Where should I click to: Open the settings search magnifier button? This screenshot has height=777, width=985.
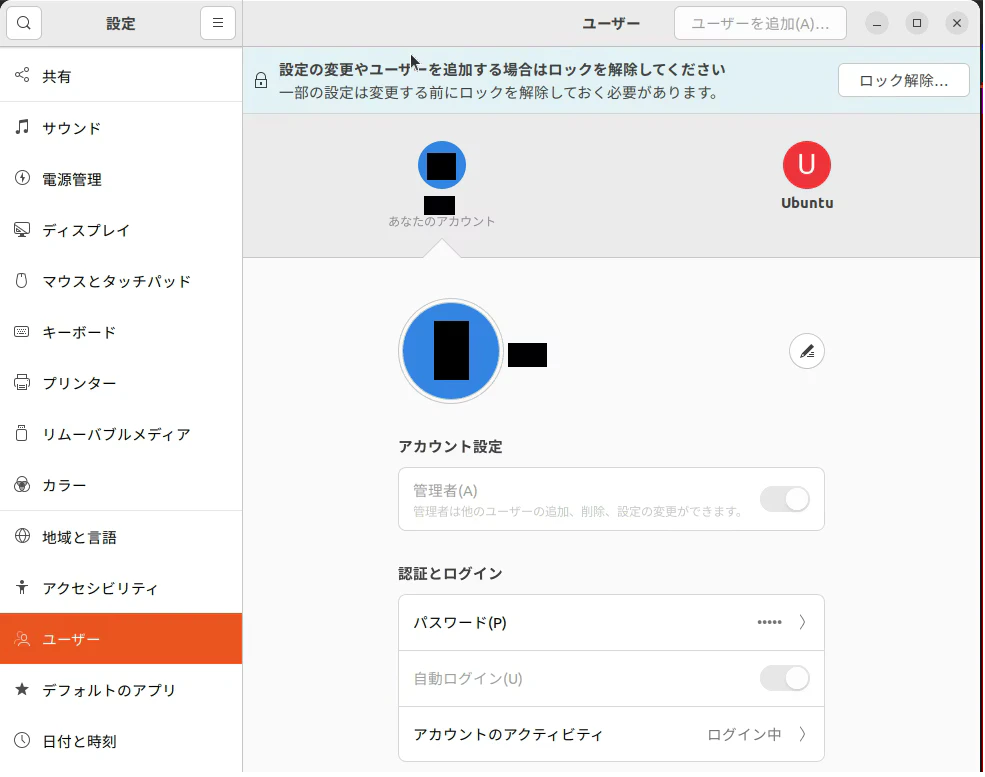coord(24,23)
